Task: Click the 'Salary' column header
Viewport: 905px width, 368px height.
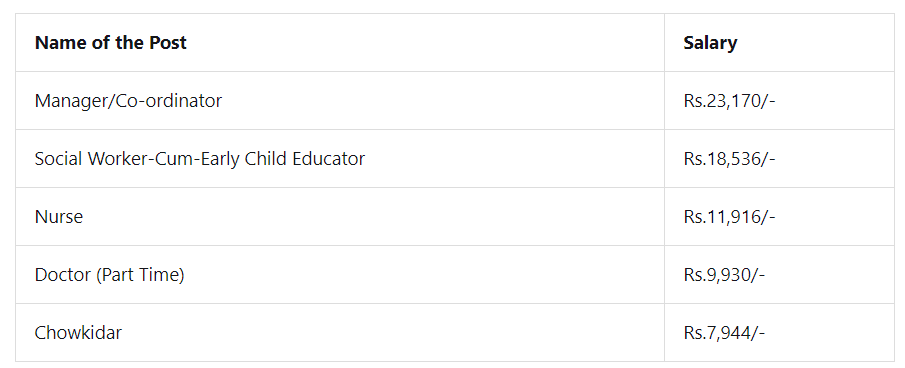Action: click(710, 43)
